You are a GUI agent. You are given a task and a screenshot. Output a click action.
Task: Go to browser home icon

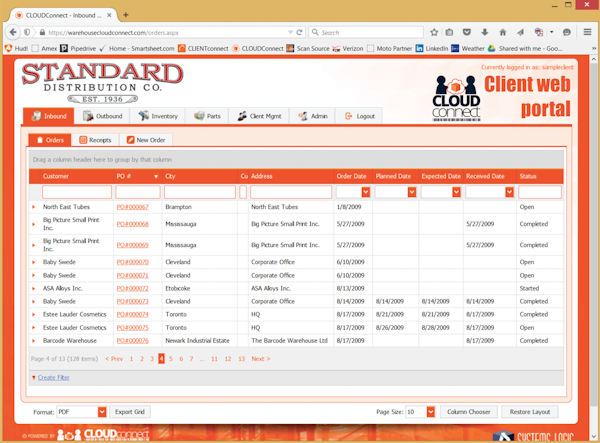click(x=502, y=33)
